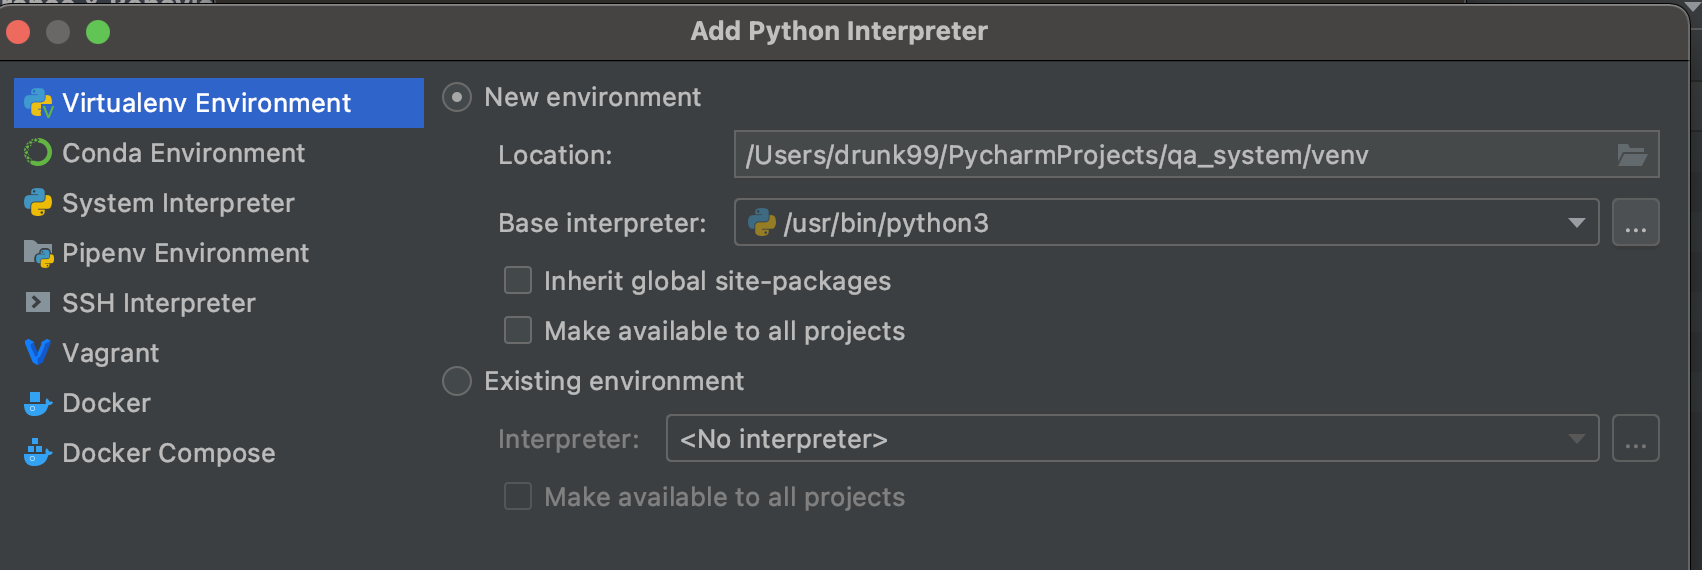Click the Conda Environment circle icon
The width and height of the screenshot is (1702, 570).
coord(38,153)
